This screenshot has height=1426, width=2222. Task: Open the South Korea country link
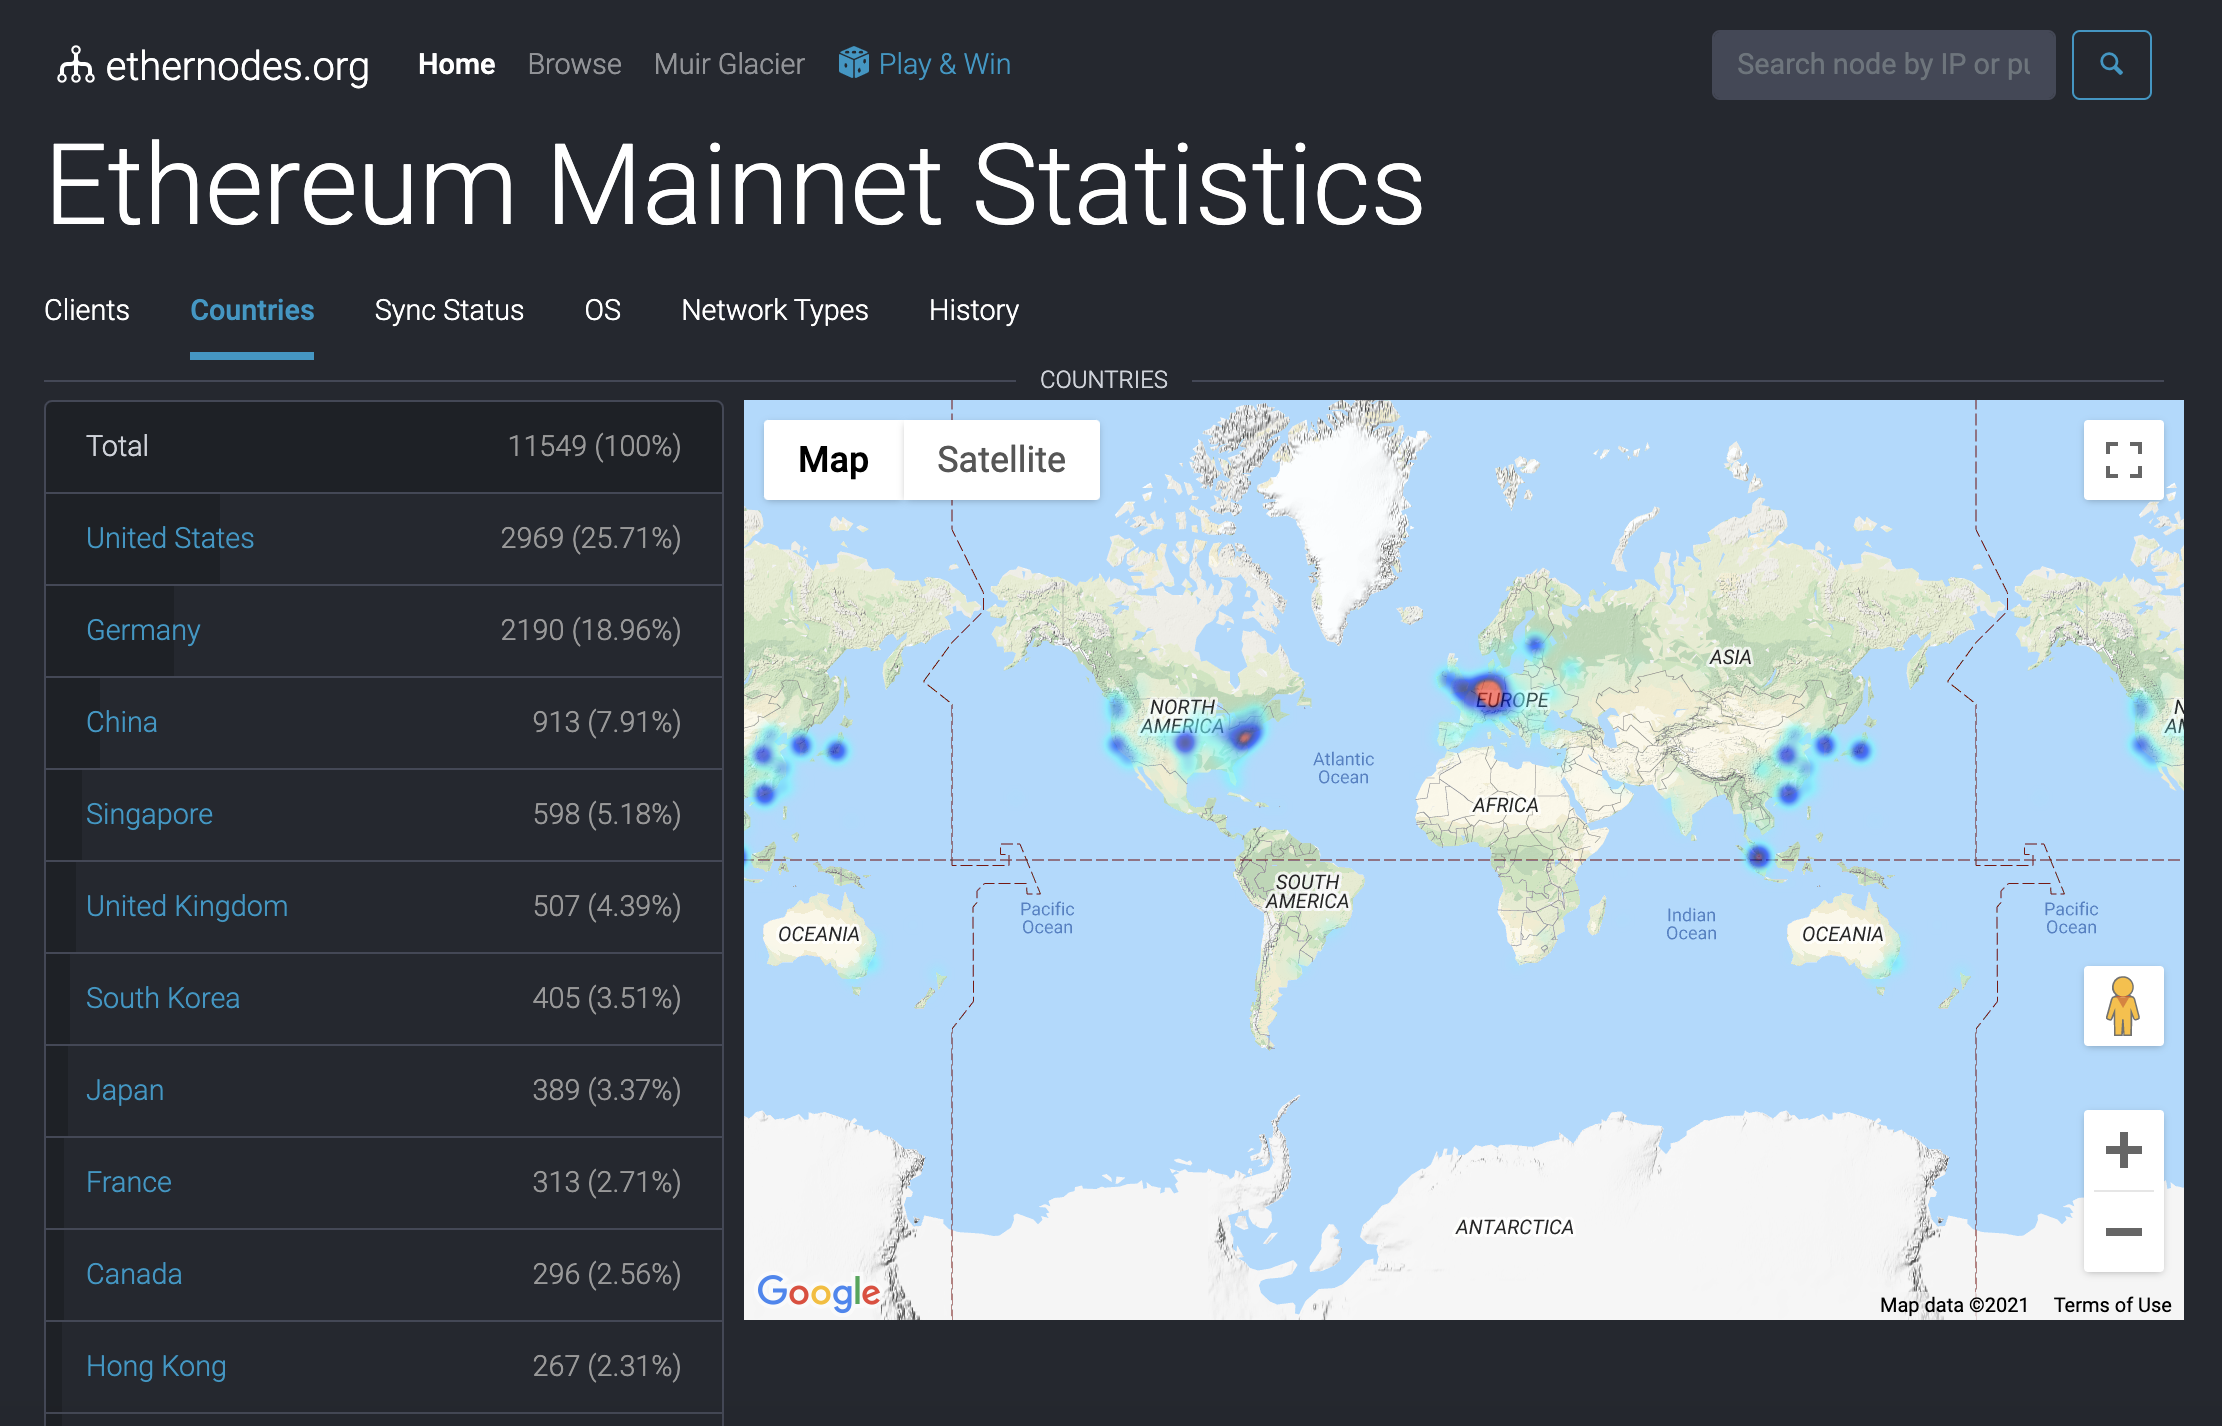(x=163, y=998)
